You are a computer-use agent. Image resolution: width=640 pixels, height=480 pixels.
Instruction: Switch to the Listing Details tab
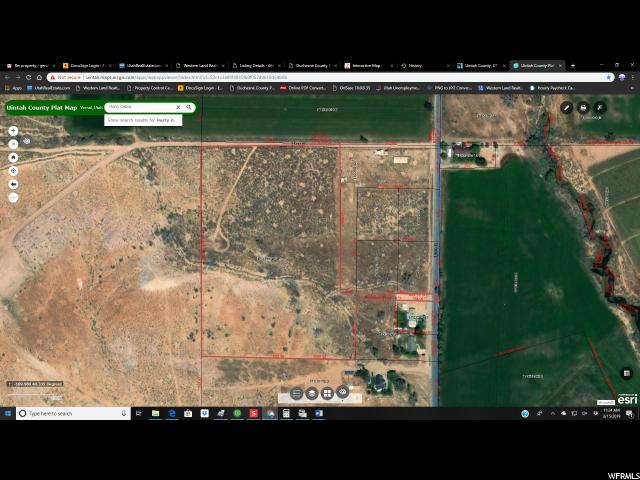pyautogui.click(x=256, y=65)
